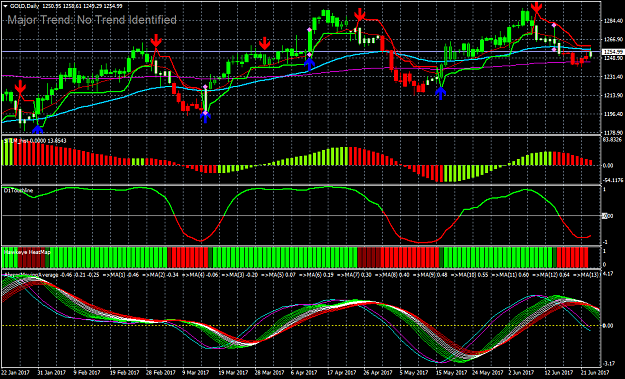
Task: Click pink diamond atop the 6 Apr candle
Action: (309, 29)
